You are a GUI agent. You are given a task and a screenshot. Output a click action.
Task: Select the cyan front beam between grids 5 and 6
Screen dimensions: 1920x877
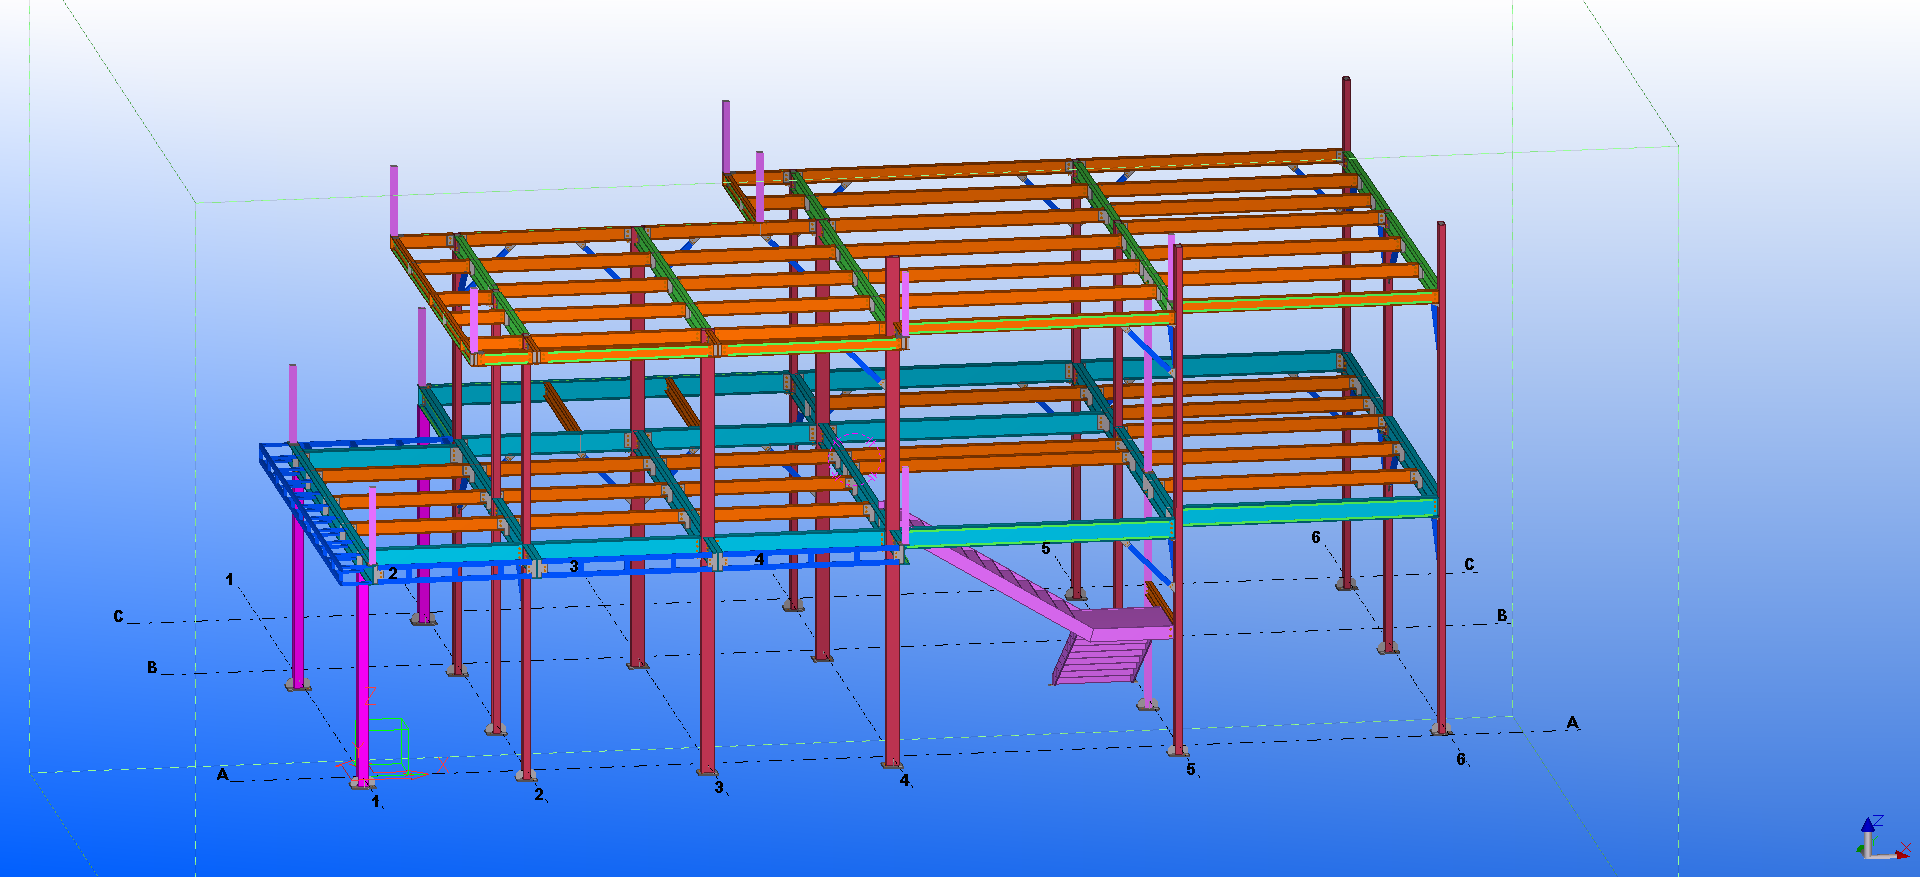1305,511
